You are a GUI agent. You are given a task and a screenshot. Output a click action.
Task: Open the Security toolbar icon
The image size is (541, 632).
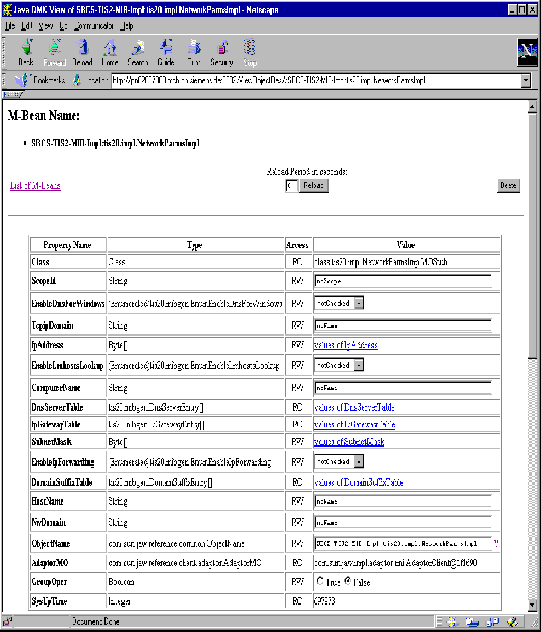222,52
